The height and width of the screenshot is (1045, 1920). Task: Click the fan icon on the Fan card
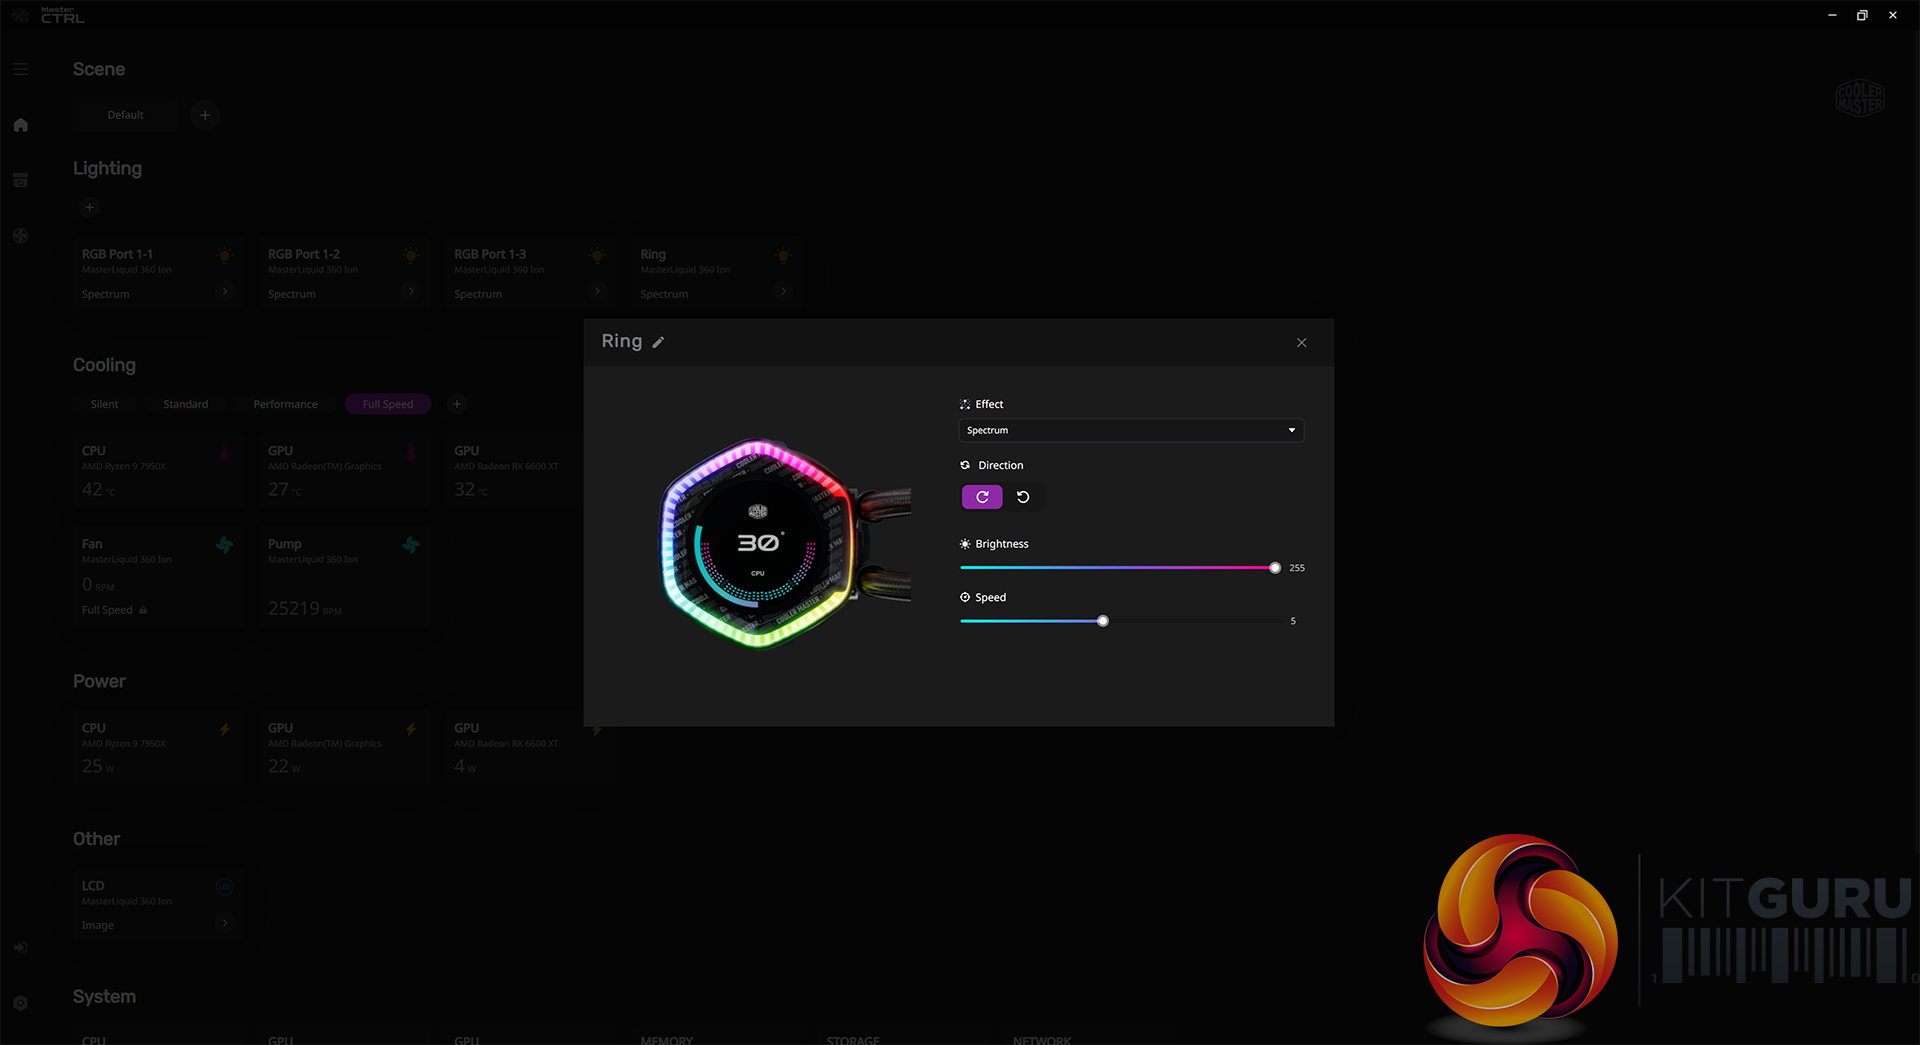225,545
